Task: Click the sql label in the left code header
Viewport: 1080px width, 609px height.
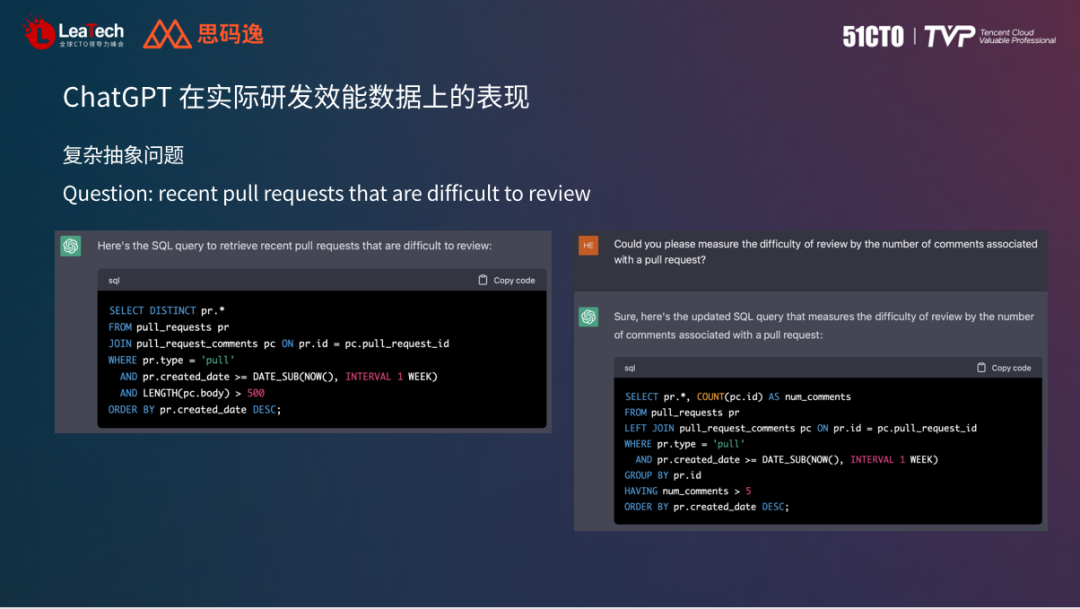Action: coord(114,281)
